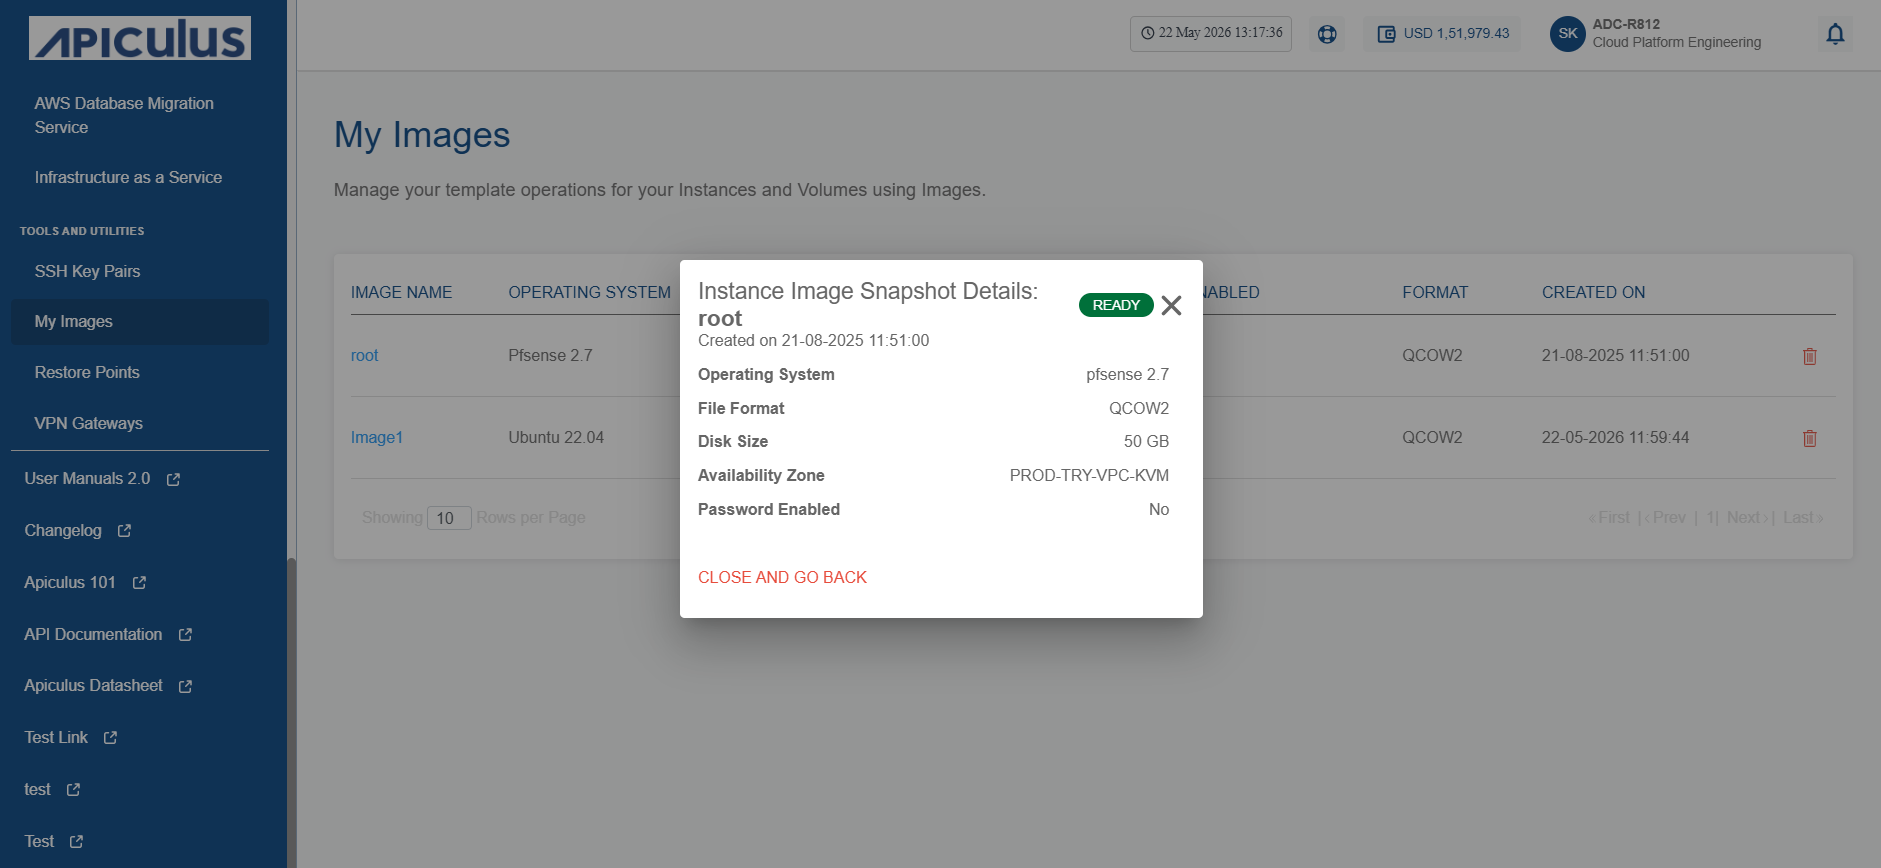
Task: Click the 50 GB disk size value
Action: tap(1146, 441)
